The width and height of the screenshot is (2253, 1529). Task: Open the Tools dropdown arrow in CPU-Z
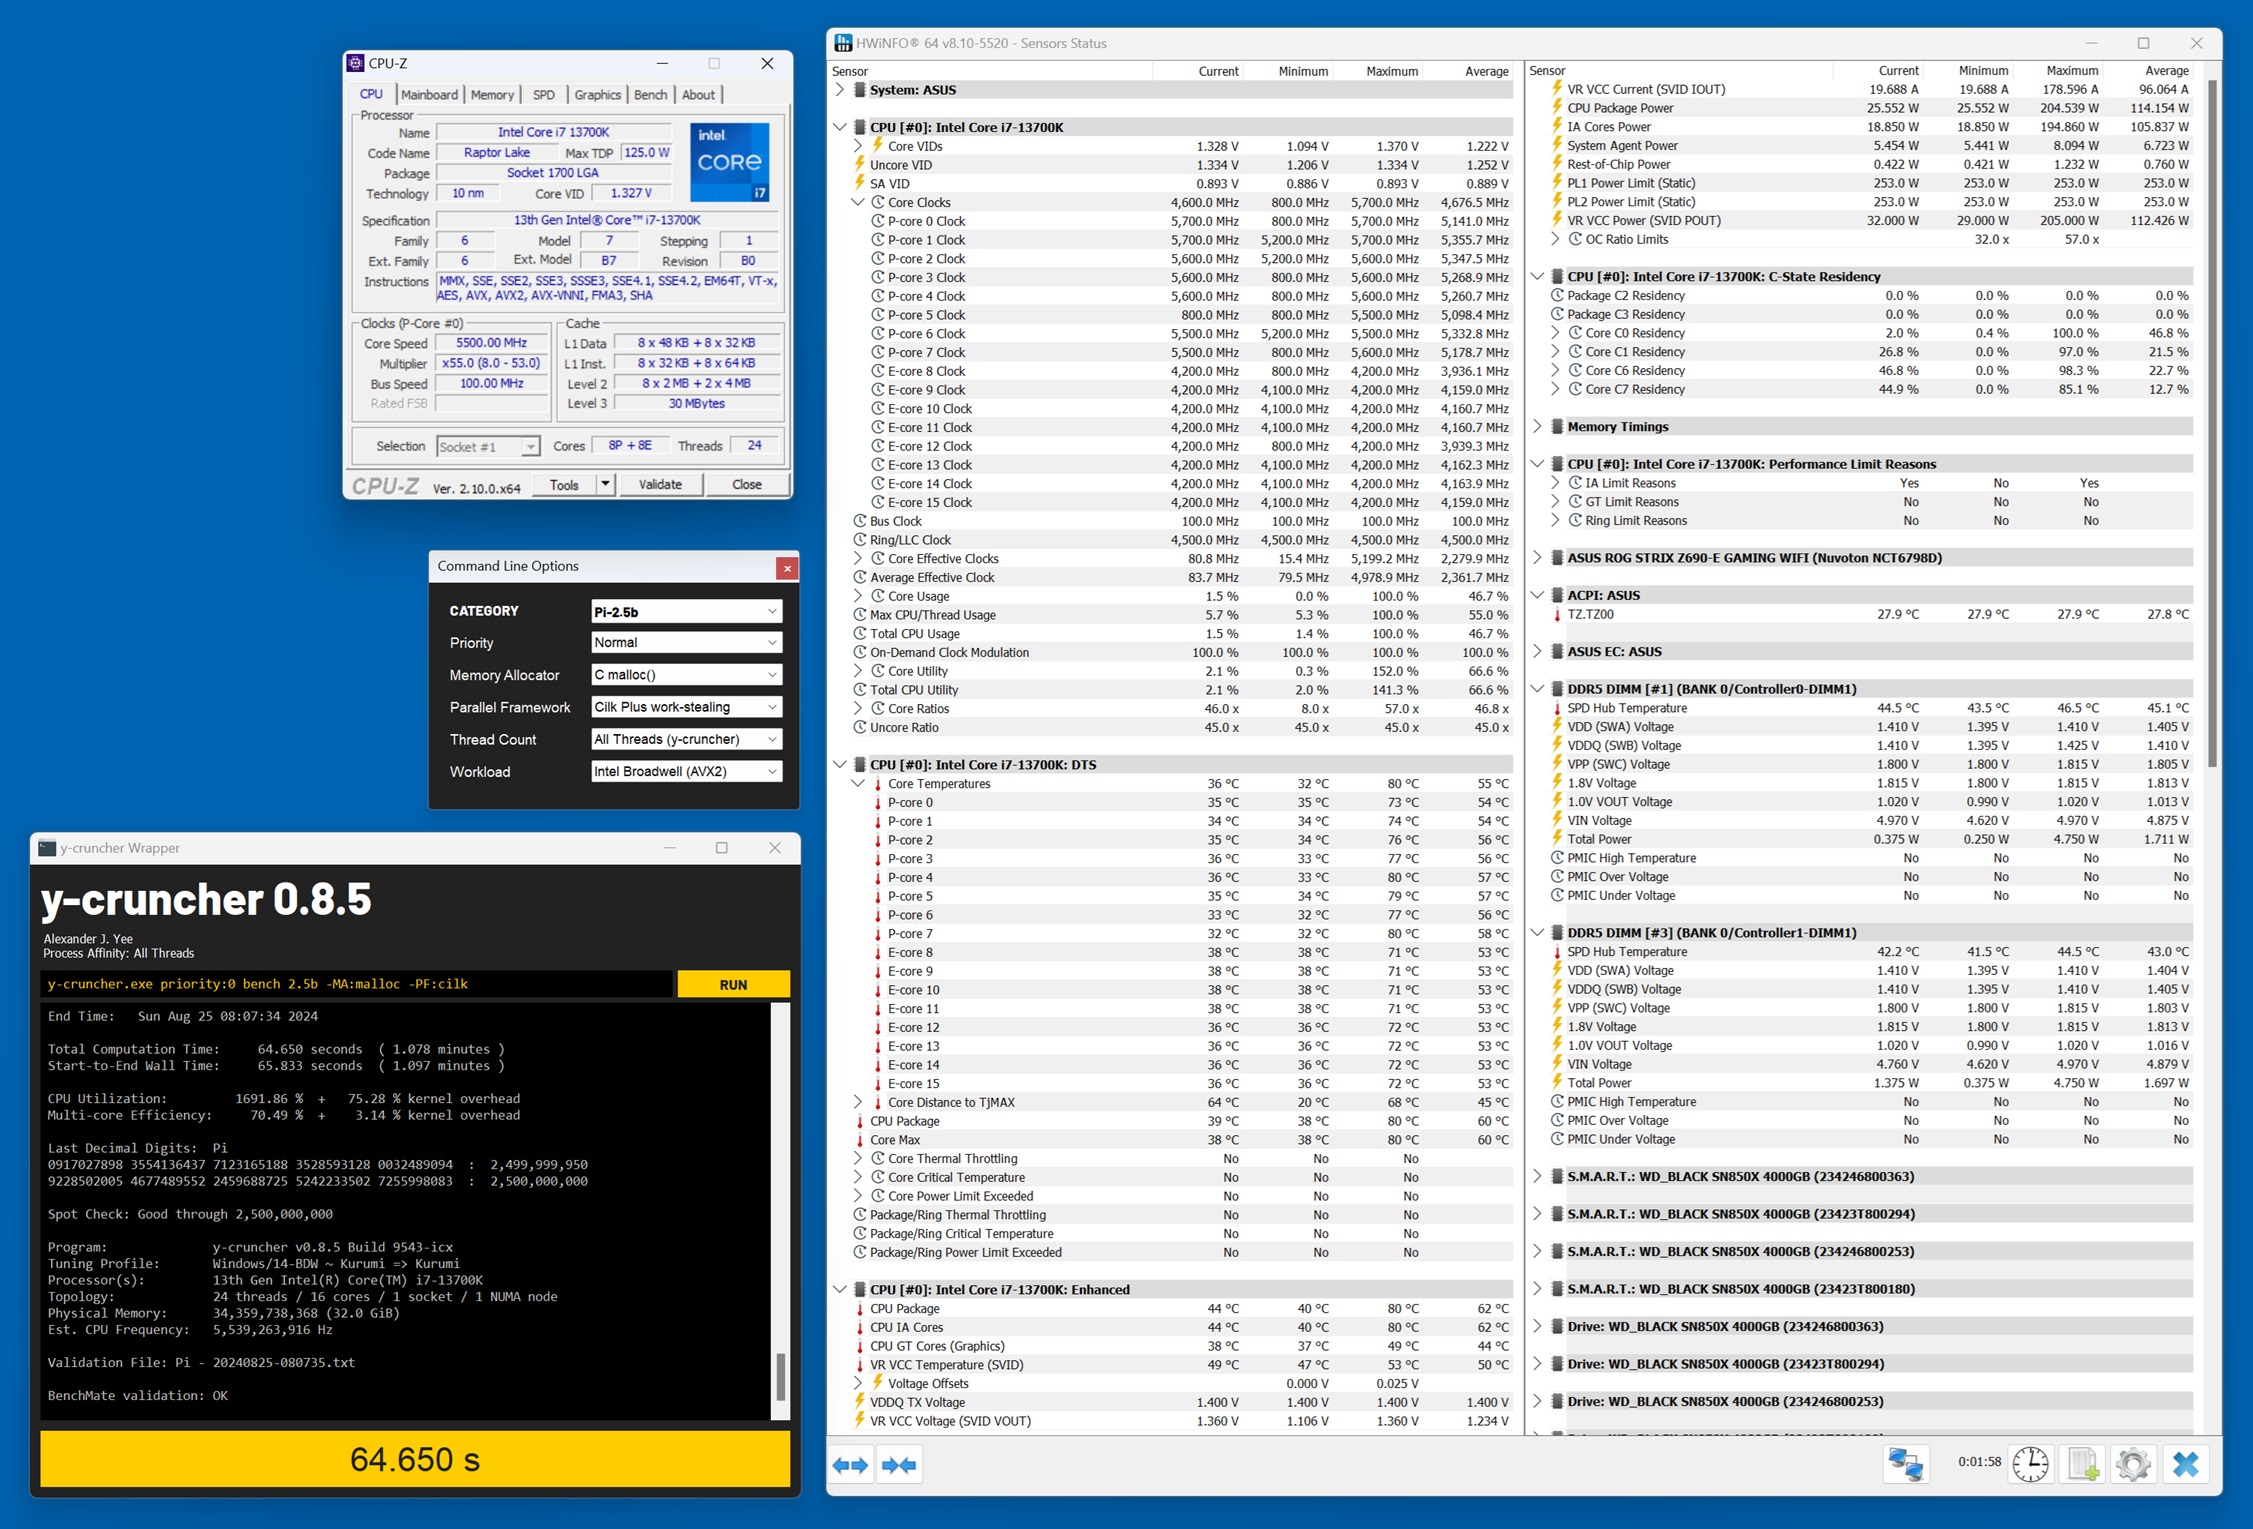605,485
